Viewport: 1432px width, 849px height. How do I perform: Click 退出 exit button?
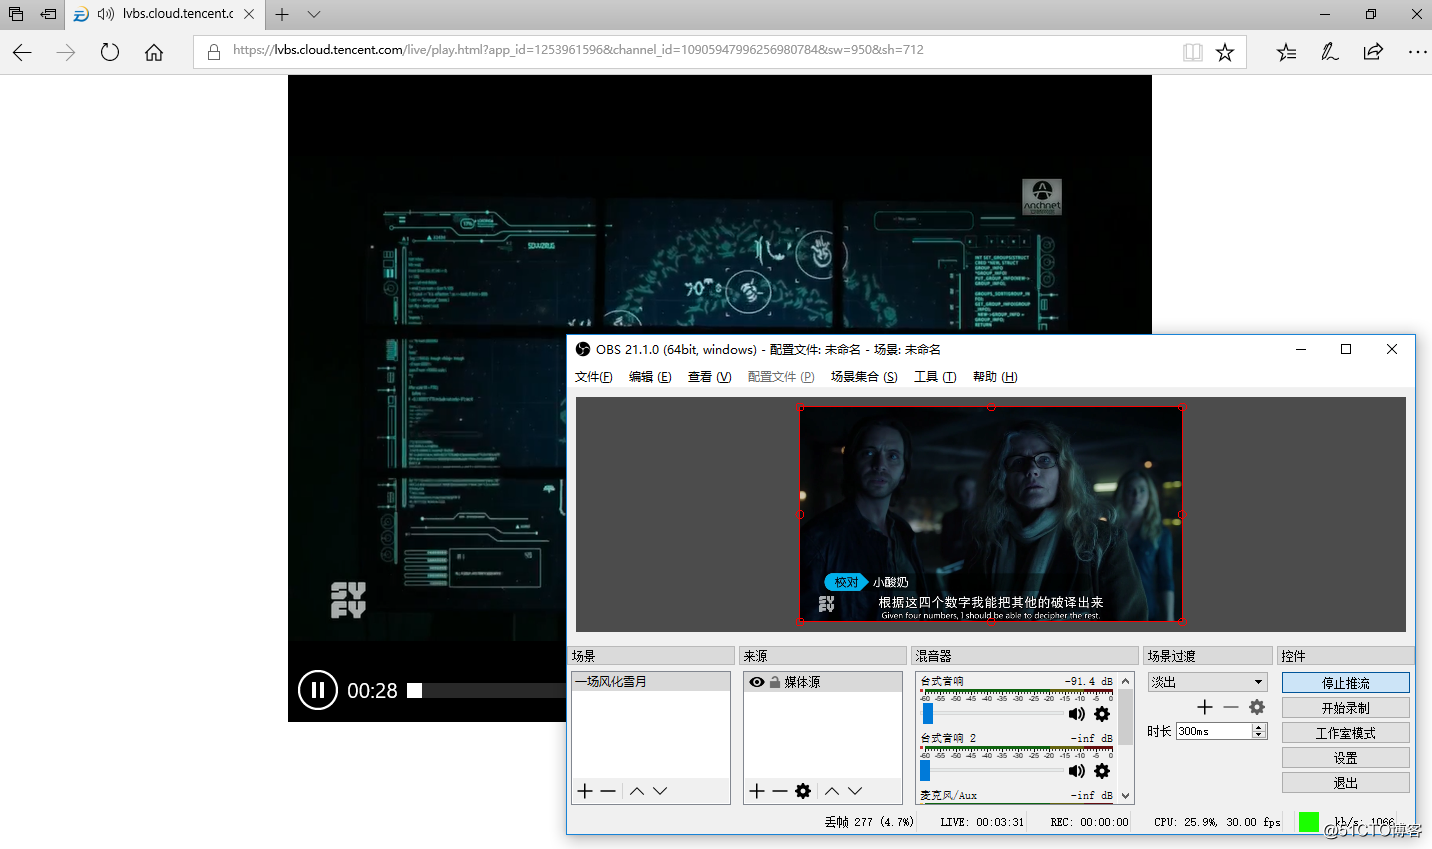coord(1345,783)
